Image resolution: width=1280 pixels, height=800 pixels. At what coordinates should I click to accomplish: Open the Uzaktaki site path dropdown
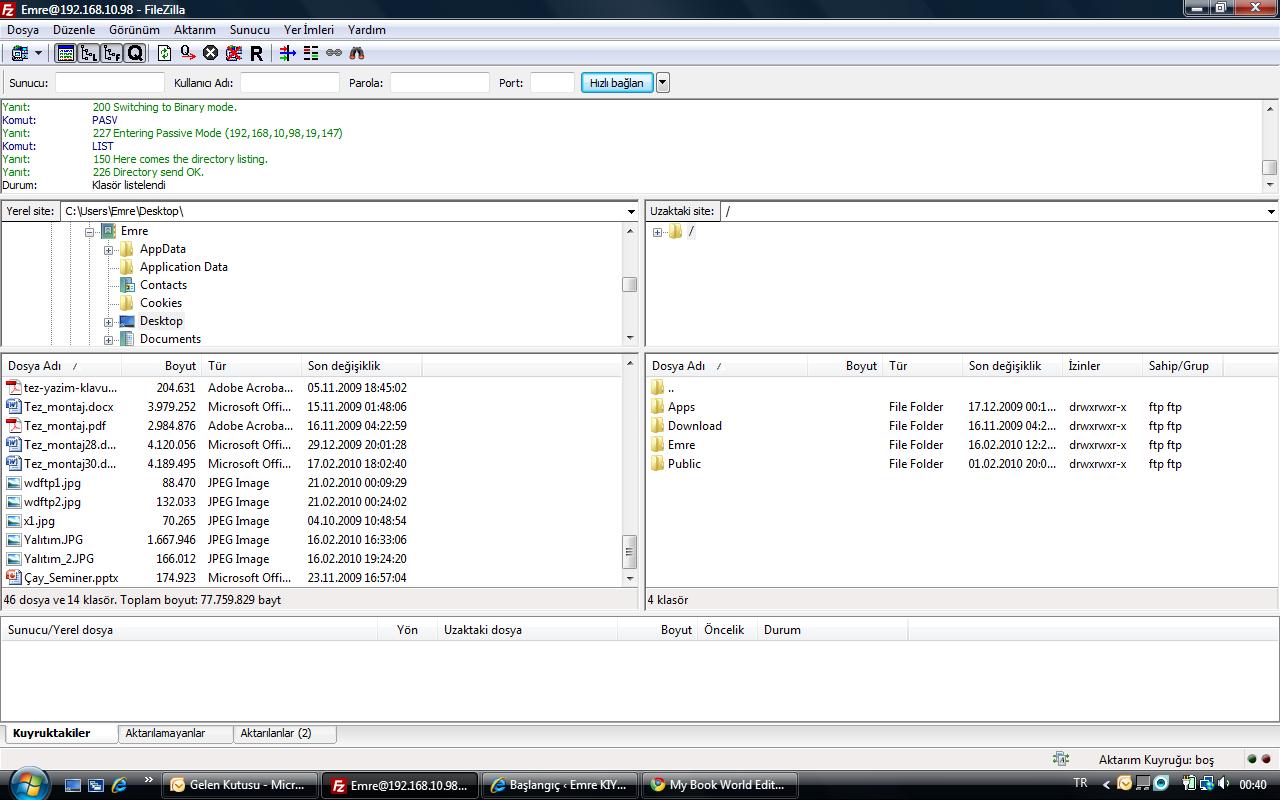coord(1271,211)
